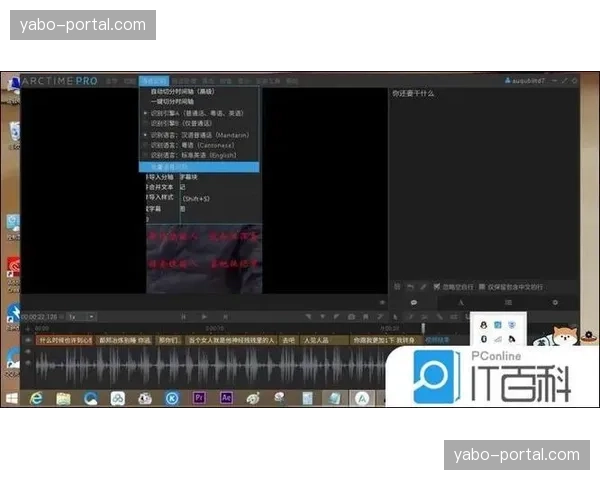The width and height of the screenshot is (600, 480).
Task: Set recognition language to Mandarin
Action: pos(199,135)
